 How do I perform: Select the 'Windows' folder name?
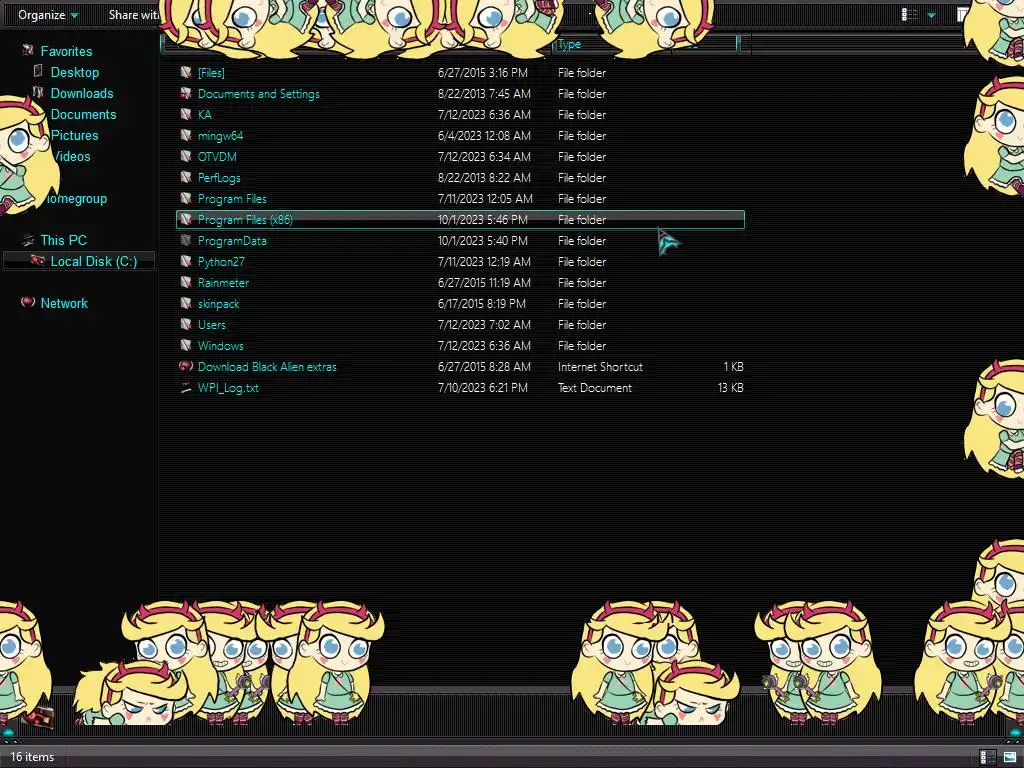220,345
